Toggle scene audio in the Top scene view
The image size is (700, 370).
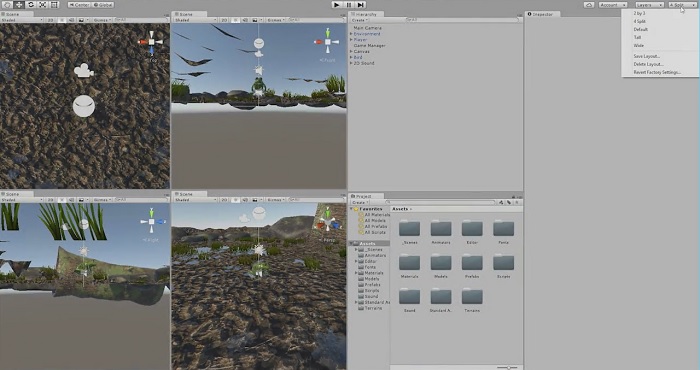coord(71,20)
